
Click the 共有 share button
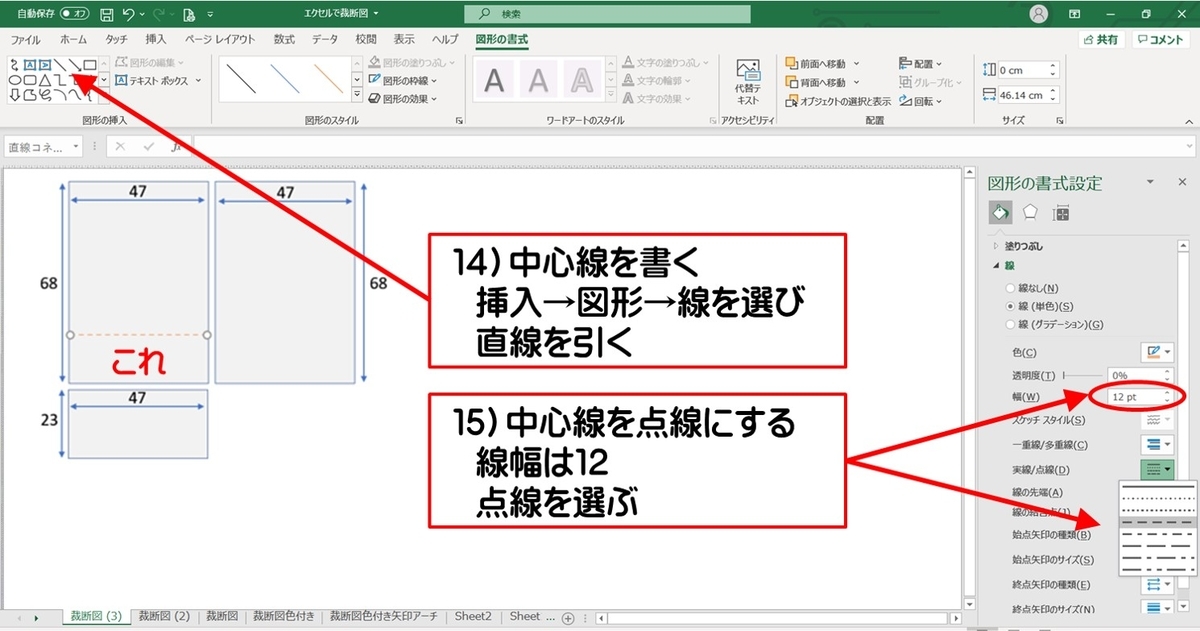[1101, 40]
